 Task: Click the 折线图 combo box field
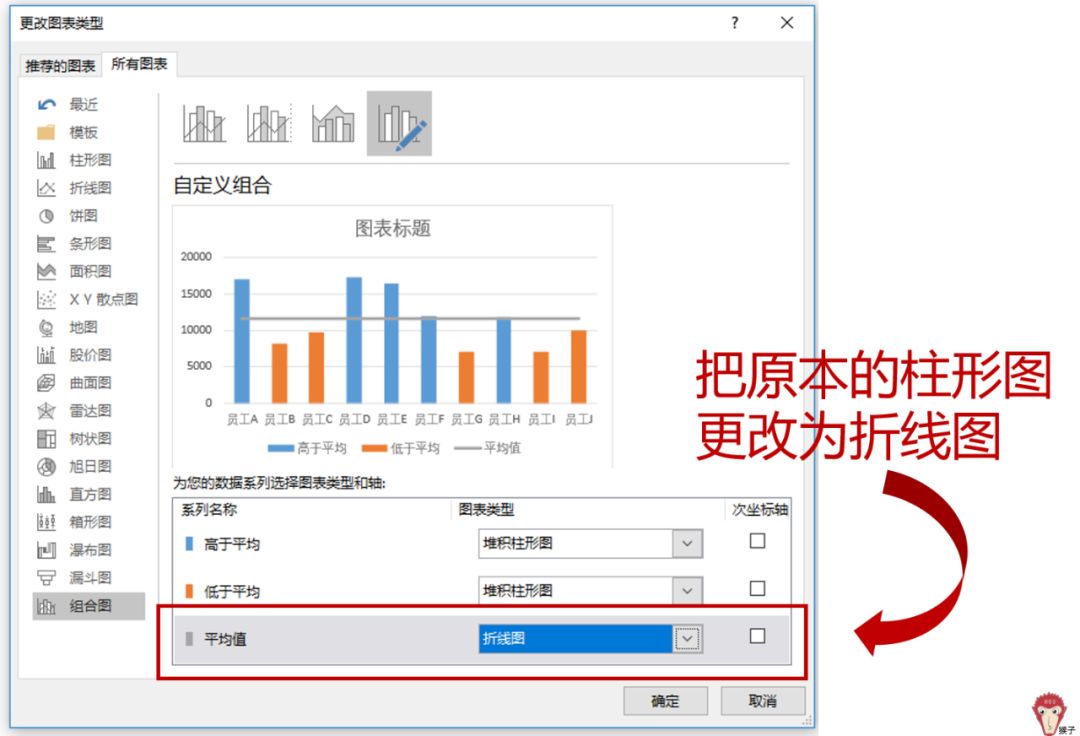click(x=590, y=639)
